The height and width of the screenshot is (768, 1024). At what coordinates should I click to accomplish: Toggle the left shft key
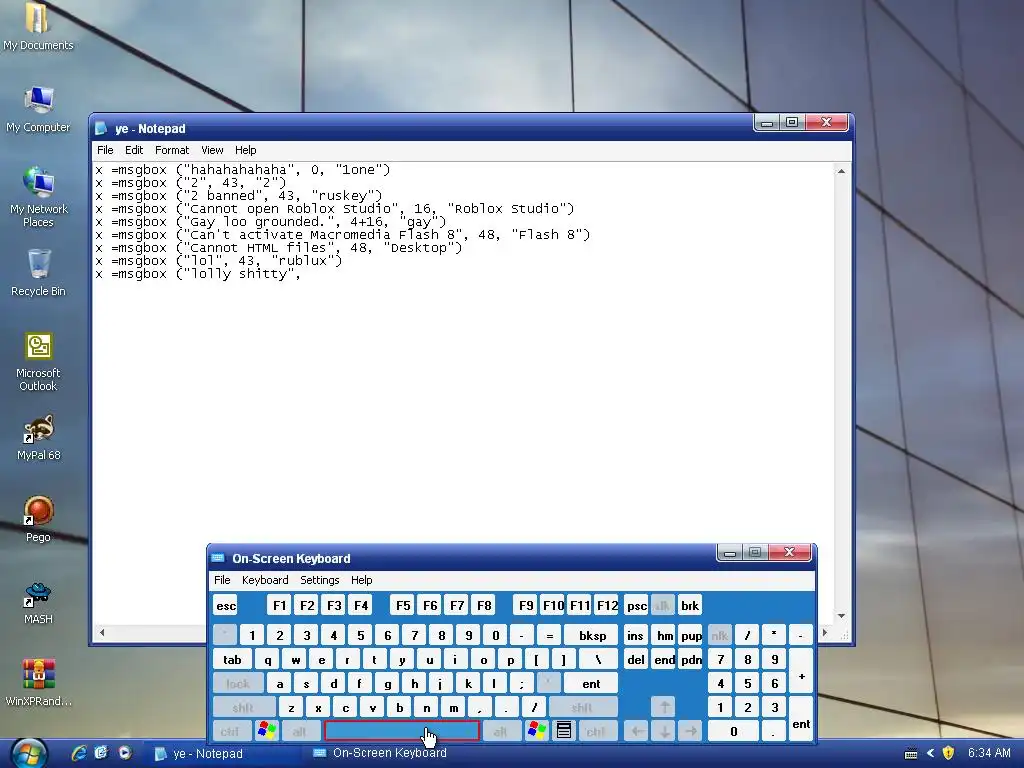pyautogui.click(x=243, y=707)
